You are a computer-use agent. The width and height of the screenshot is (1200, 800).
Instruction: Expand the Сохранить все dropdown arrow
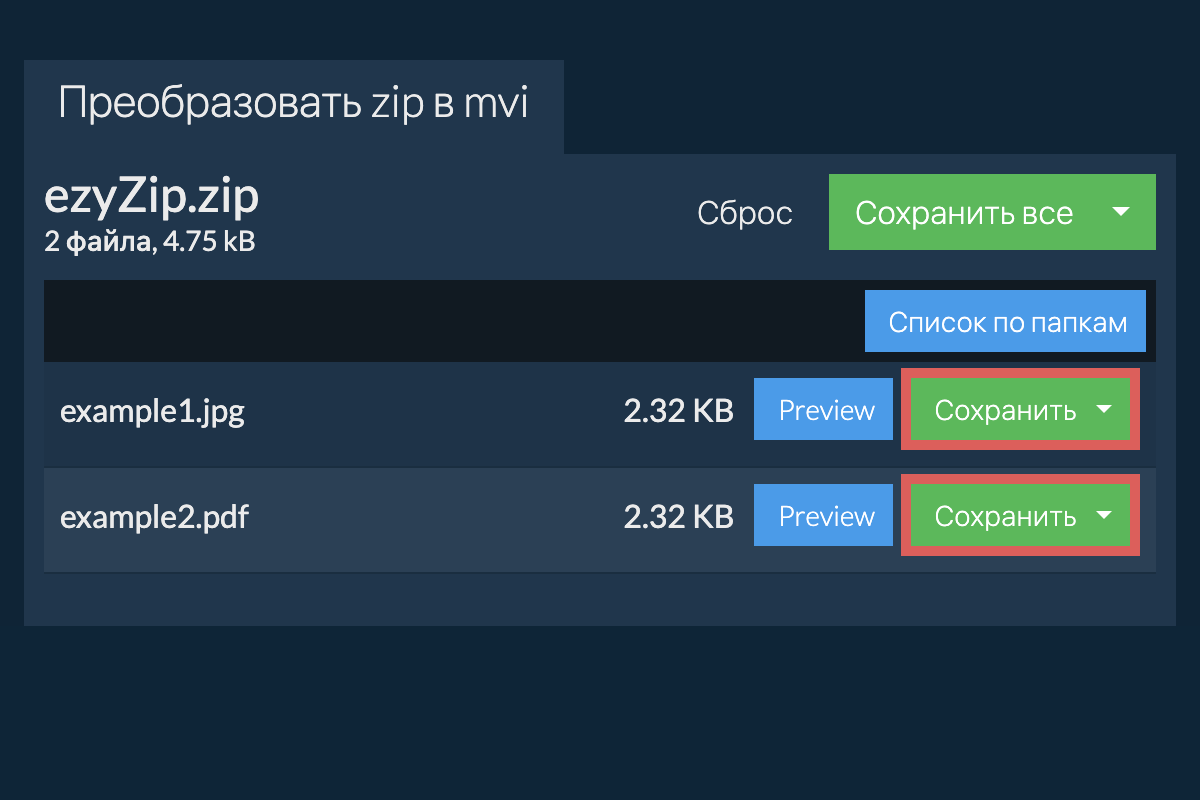(1121, 212)
